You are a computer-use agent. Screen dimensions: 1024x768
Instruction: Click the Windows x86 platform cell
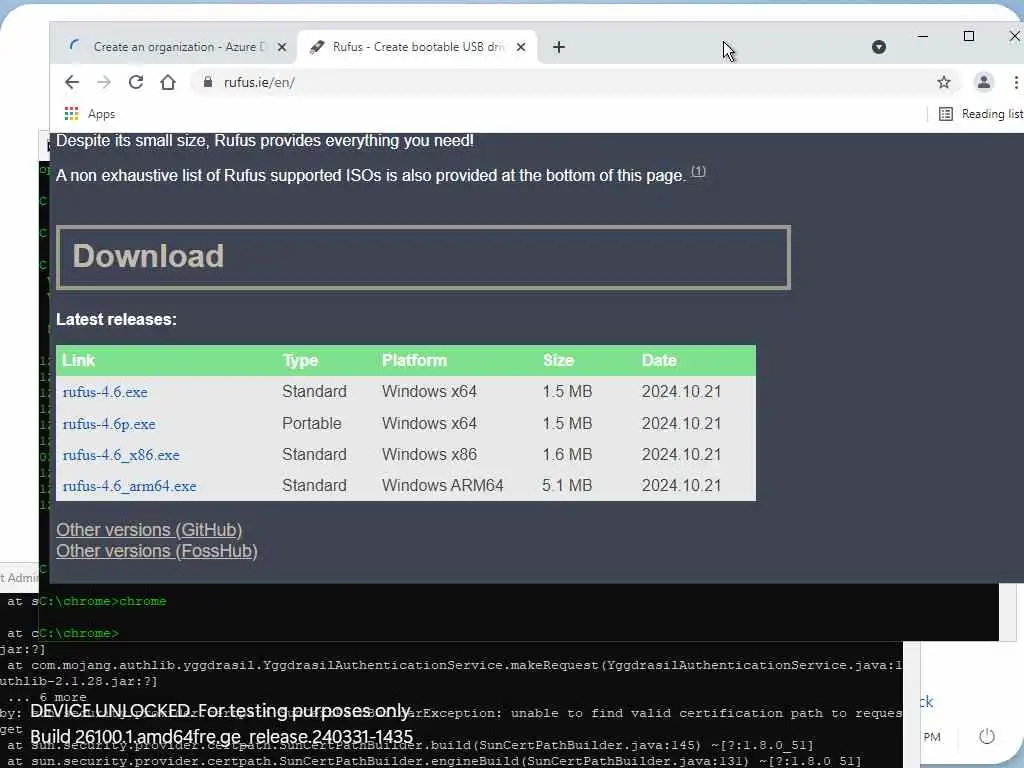[429, 455]
